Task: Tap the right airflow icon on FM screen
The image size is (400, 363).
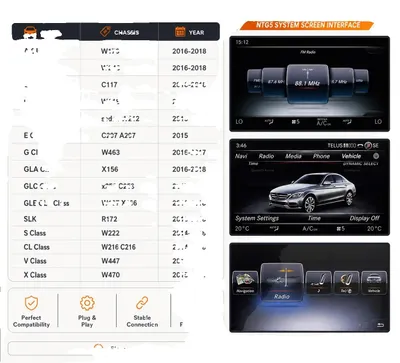Action: 347,122
